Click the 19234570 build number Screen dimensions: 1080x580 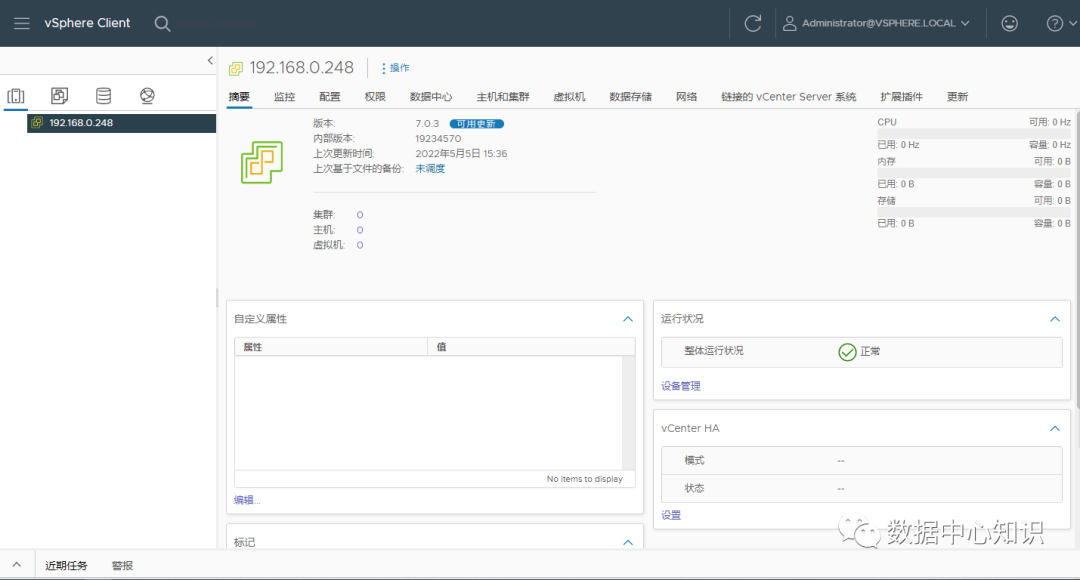click(438, 138)
